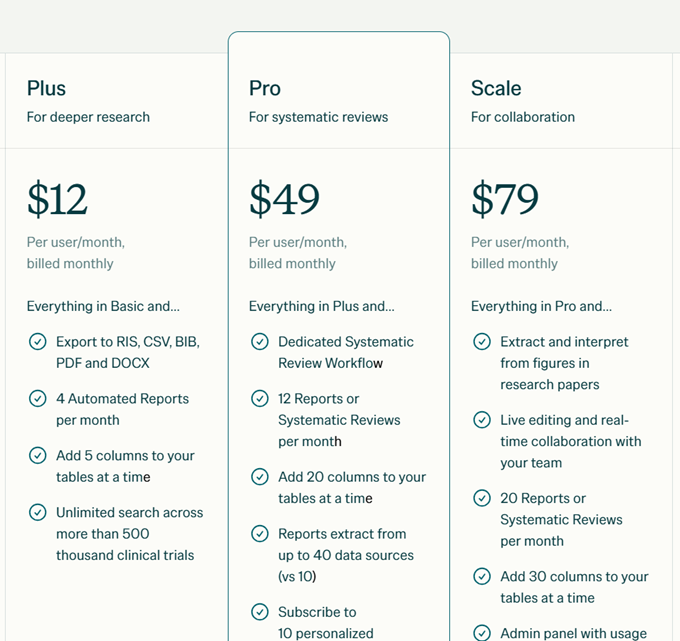Click checkmark next to 12 Reports feature
The image size is (680, 641).
259,399
